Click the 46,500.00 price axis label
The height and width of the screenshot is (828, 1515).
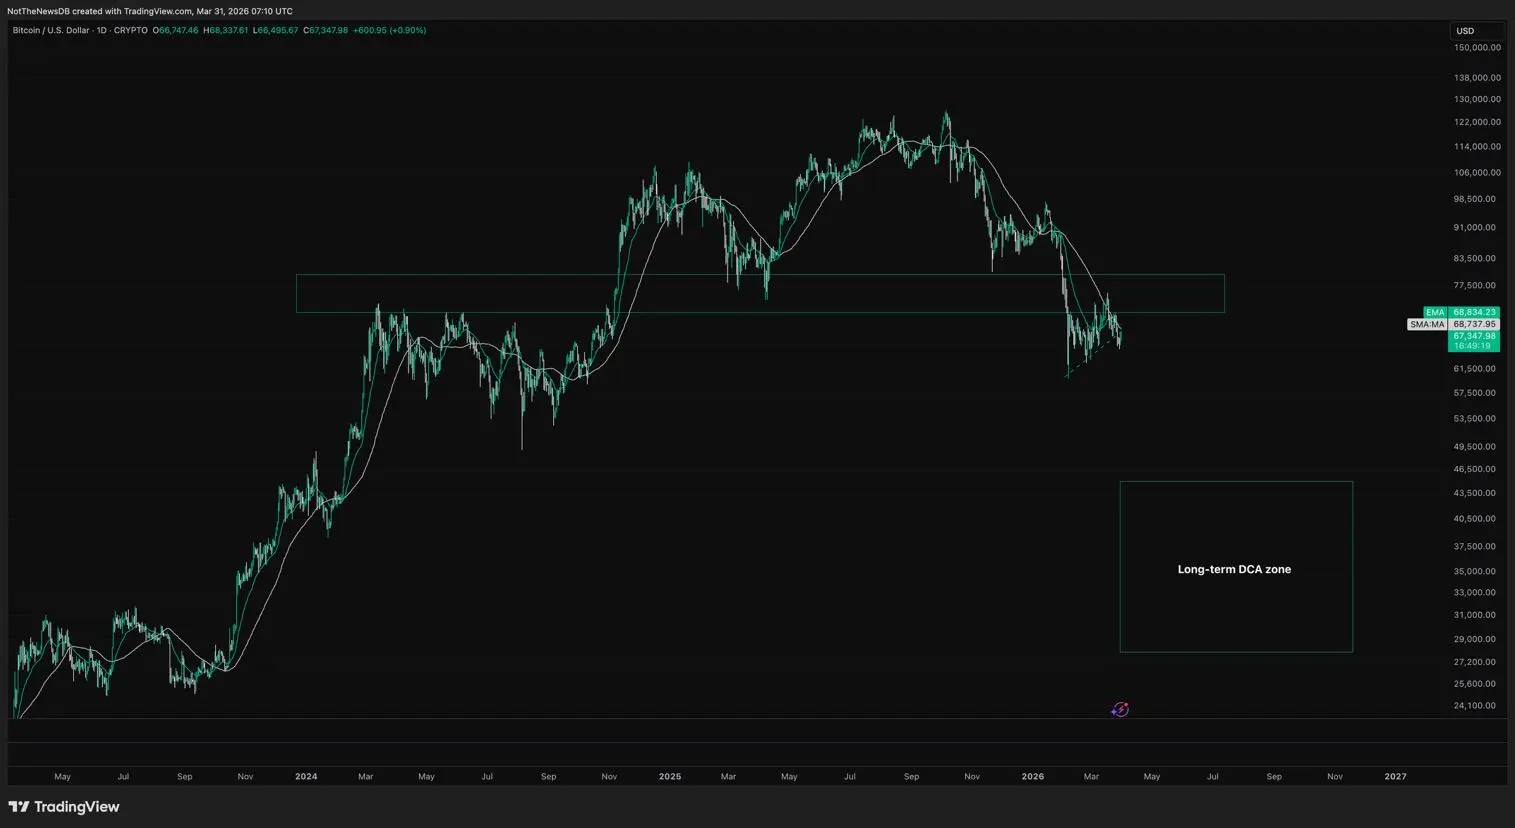pos(1475,469)
